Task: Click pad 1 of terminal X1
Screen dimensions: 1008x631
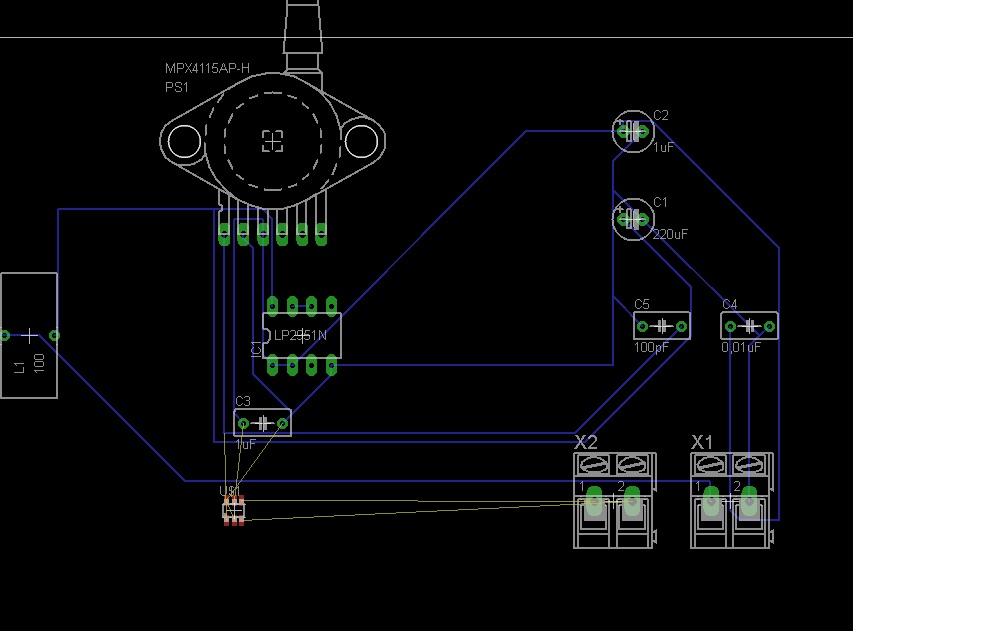Action: tap(711, 502)
